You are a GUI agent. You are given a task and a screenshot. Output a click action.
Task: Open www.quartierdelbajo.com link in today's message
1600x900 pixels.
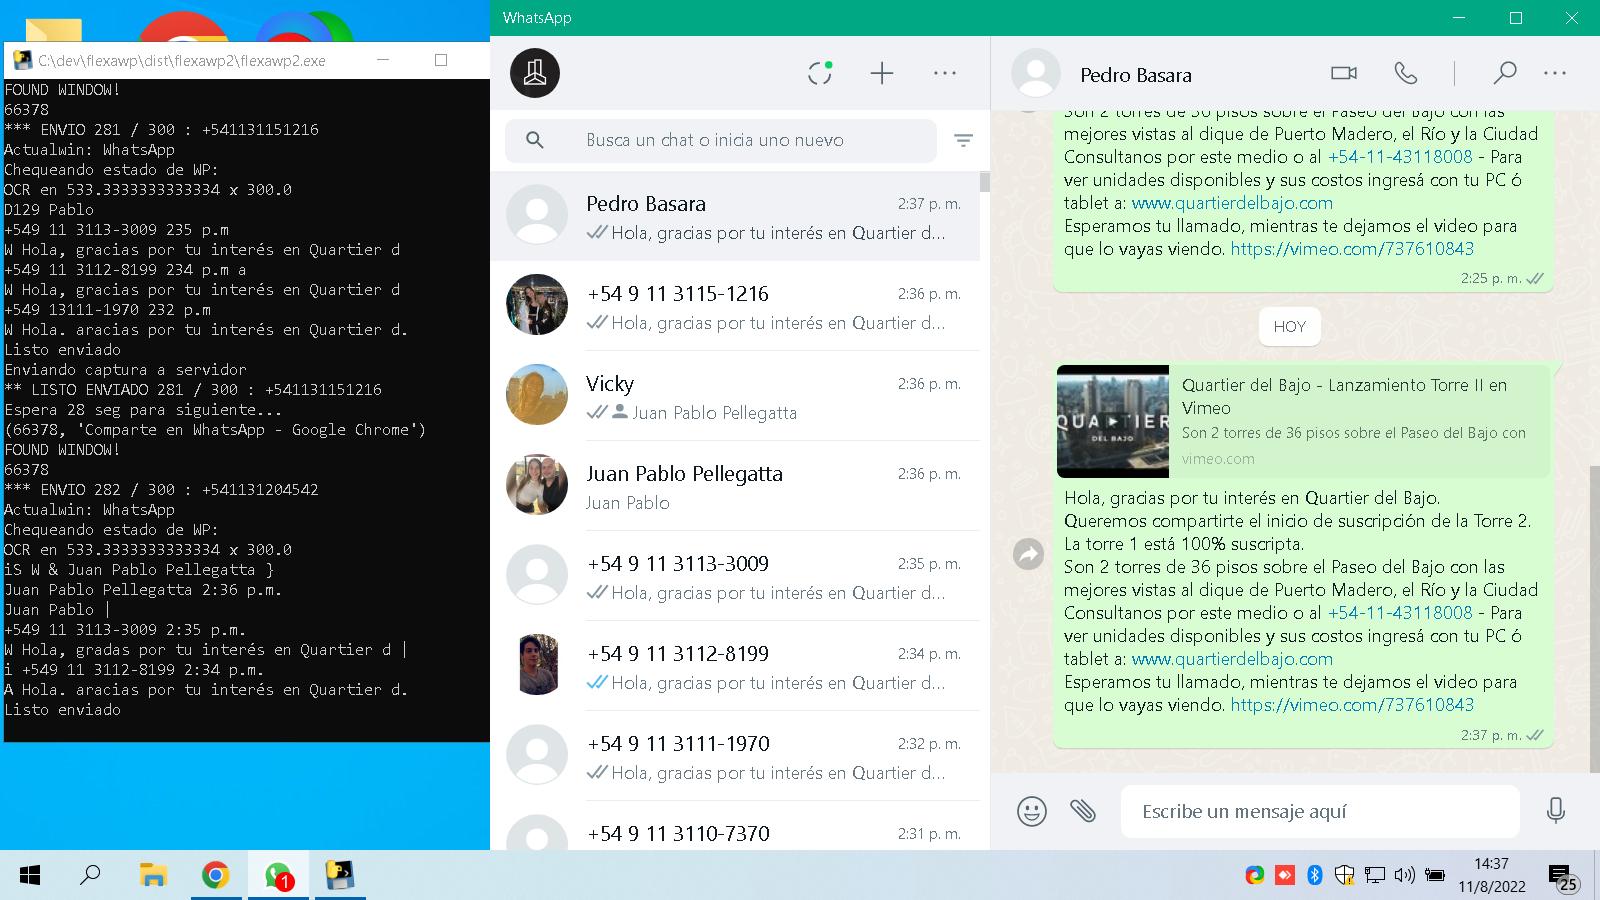(1232, 659)
